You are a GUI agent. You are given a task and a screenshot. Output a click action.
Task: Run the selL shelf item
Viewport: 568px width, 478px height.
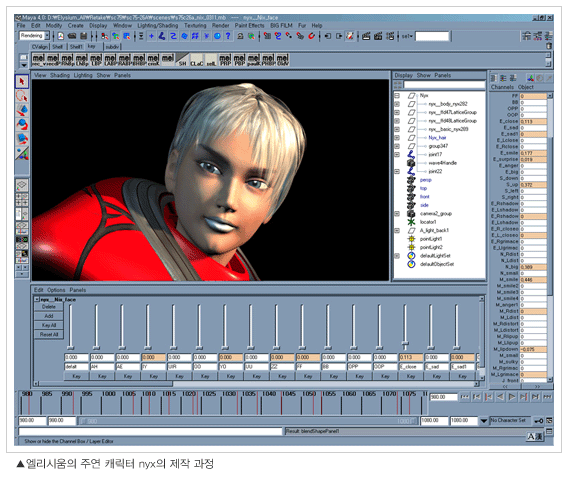click(x=211, y=59)
